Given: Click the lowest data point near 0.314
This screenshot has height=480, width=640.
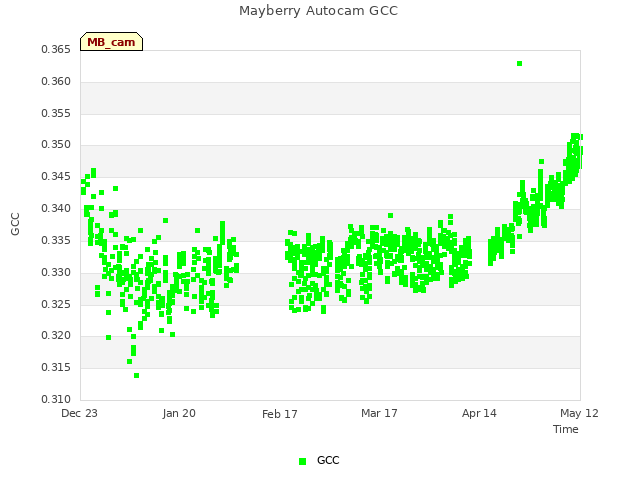Looking at the screenshot, I should pyautogui.click(x=136, y=376).
